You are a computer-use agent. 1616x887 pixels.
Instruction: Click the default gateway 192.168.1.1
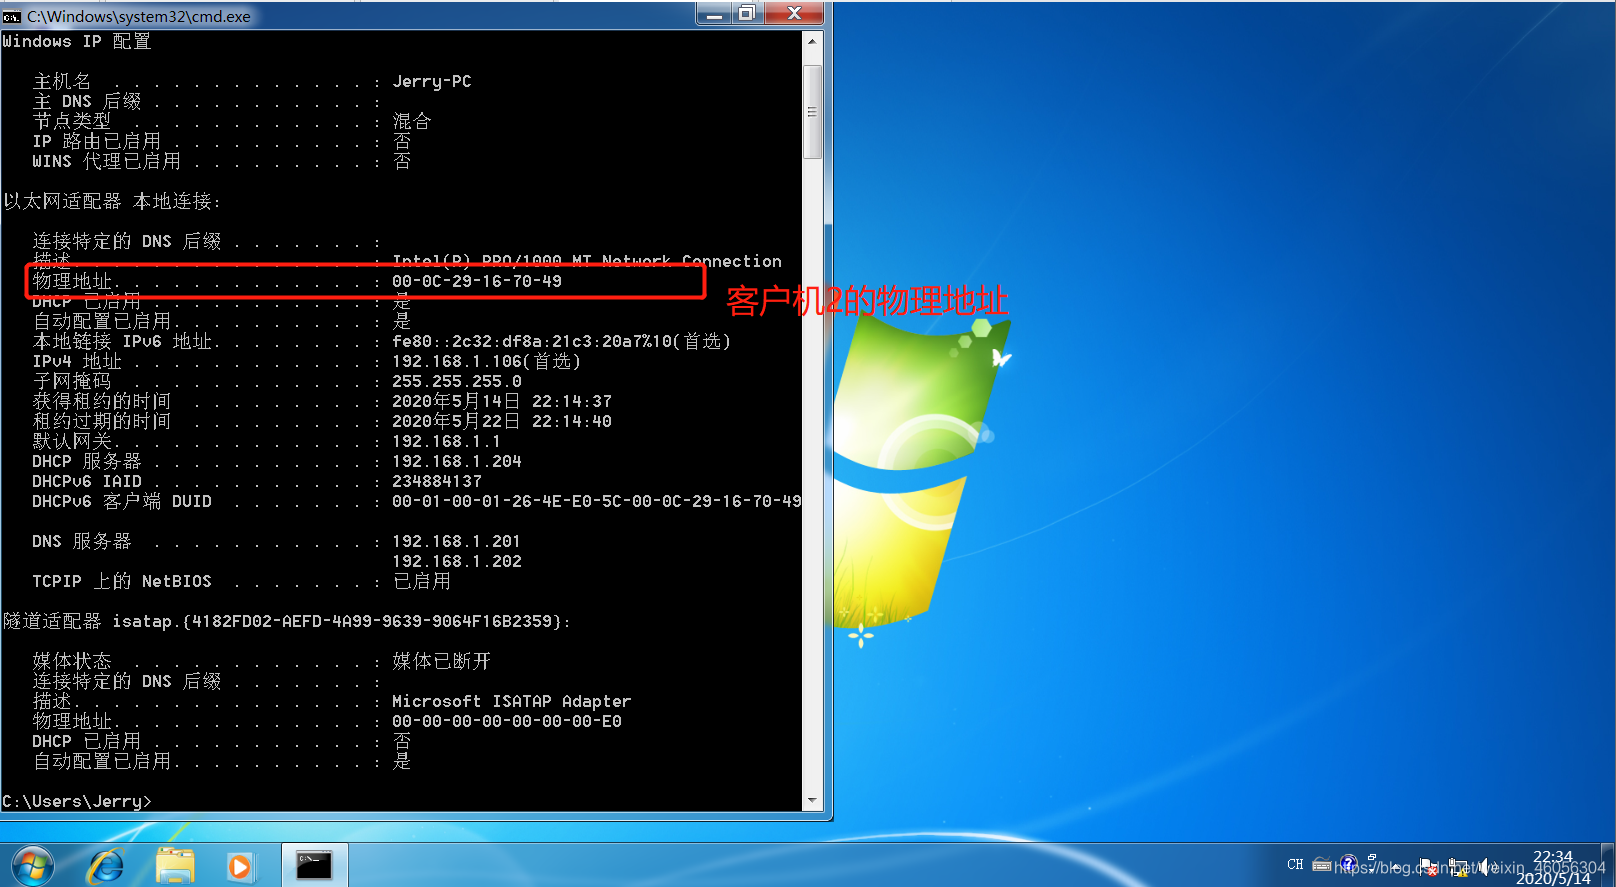pos(446,441)
